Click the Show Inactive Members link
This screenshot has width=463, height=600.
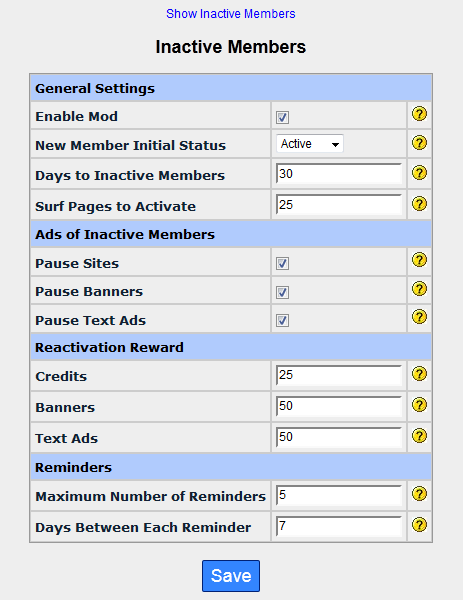point(231,14)
